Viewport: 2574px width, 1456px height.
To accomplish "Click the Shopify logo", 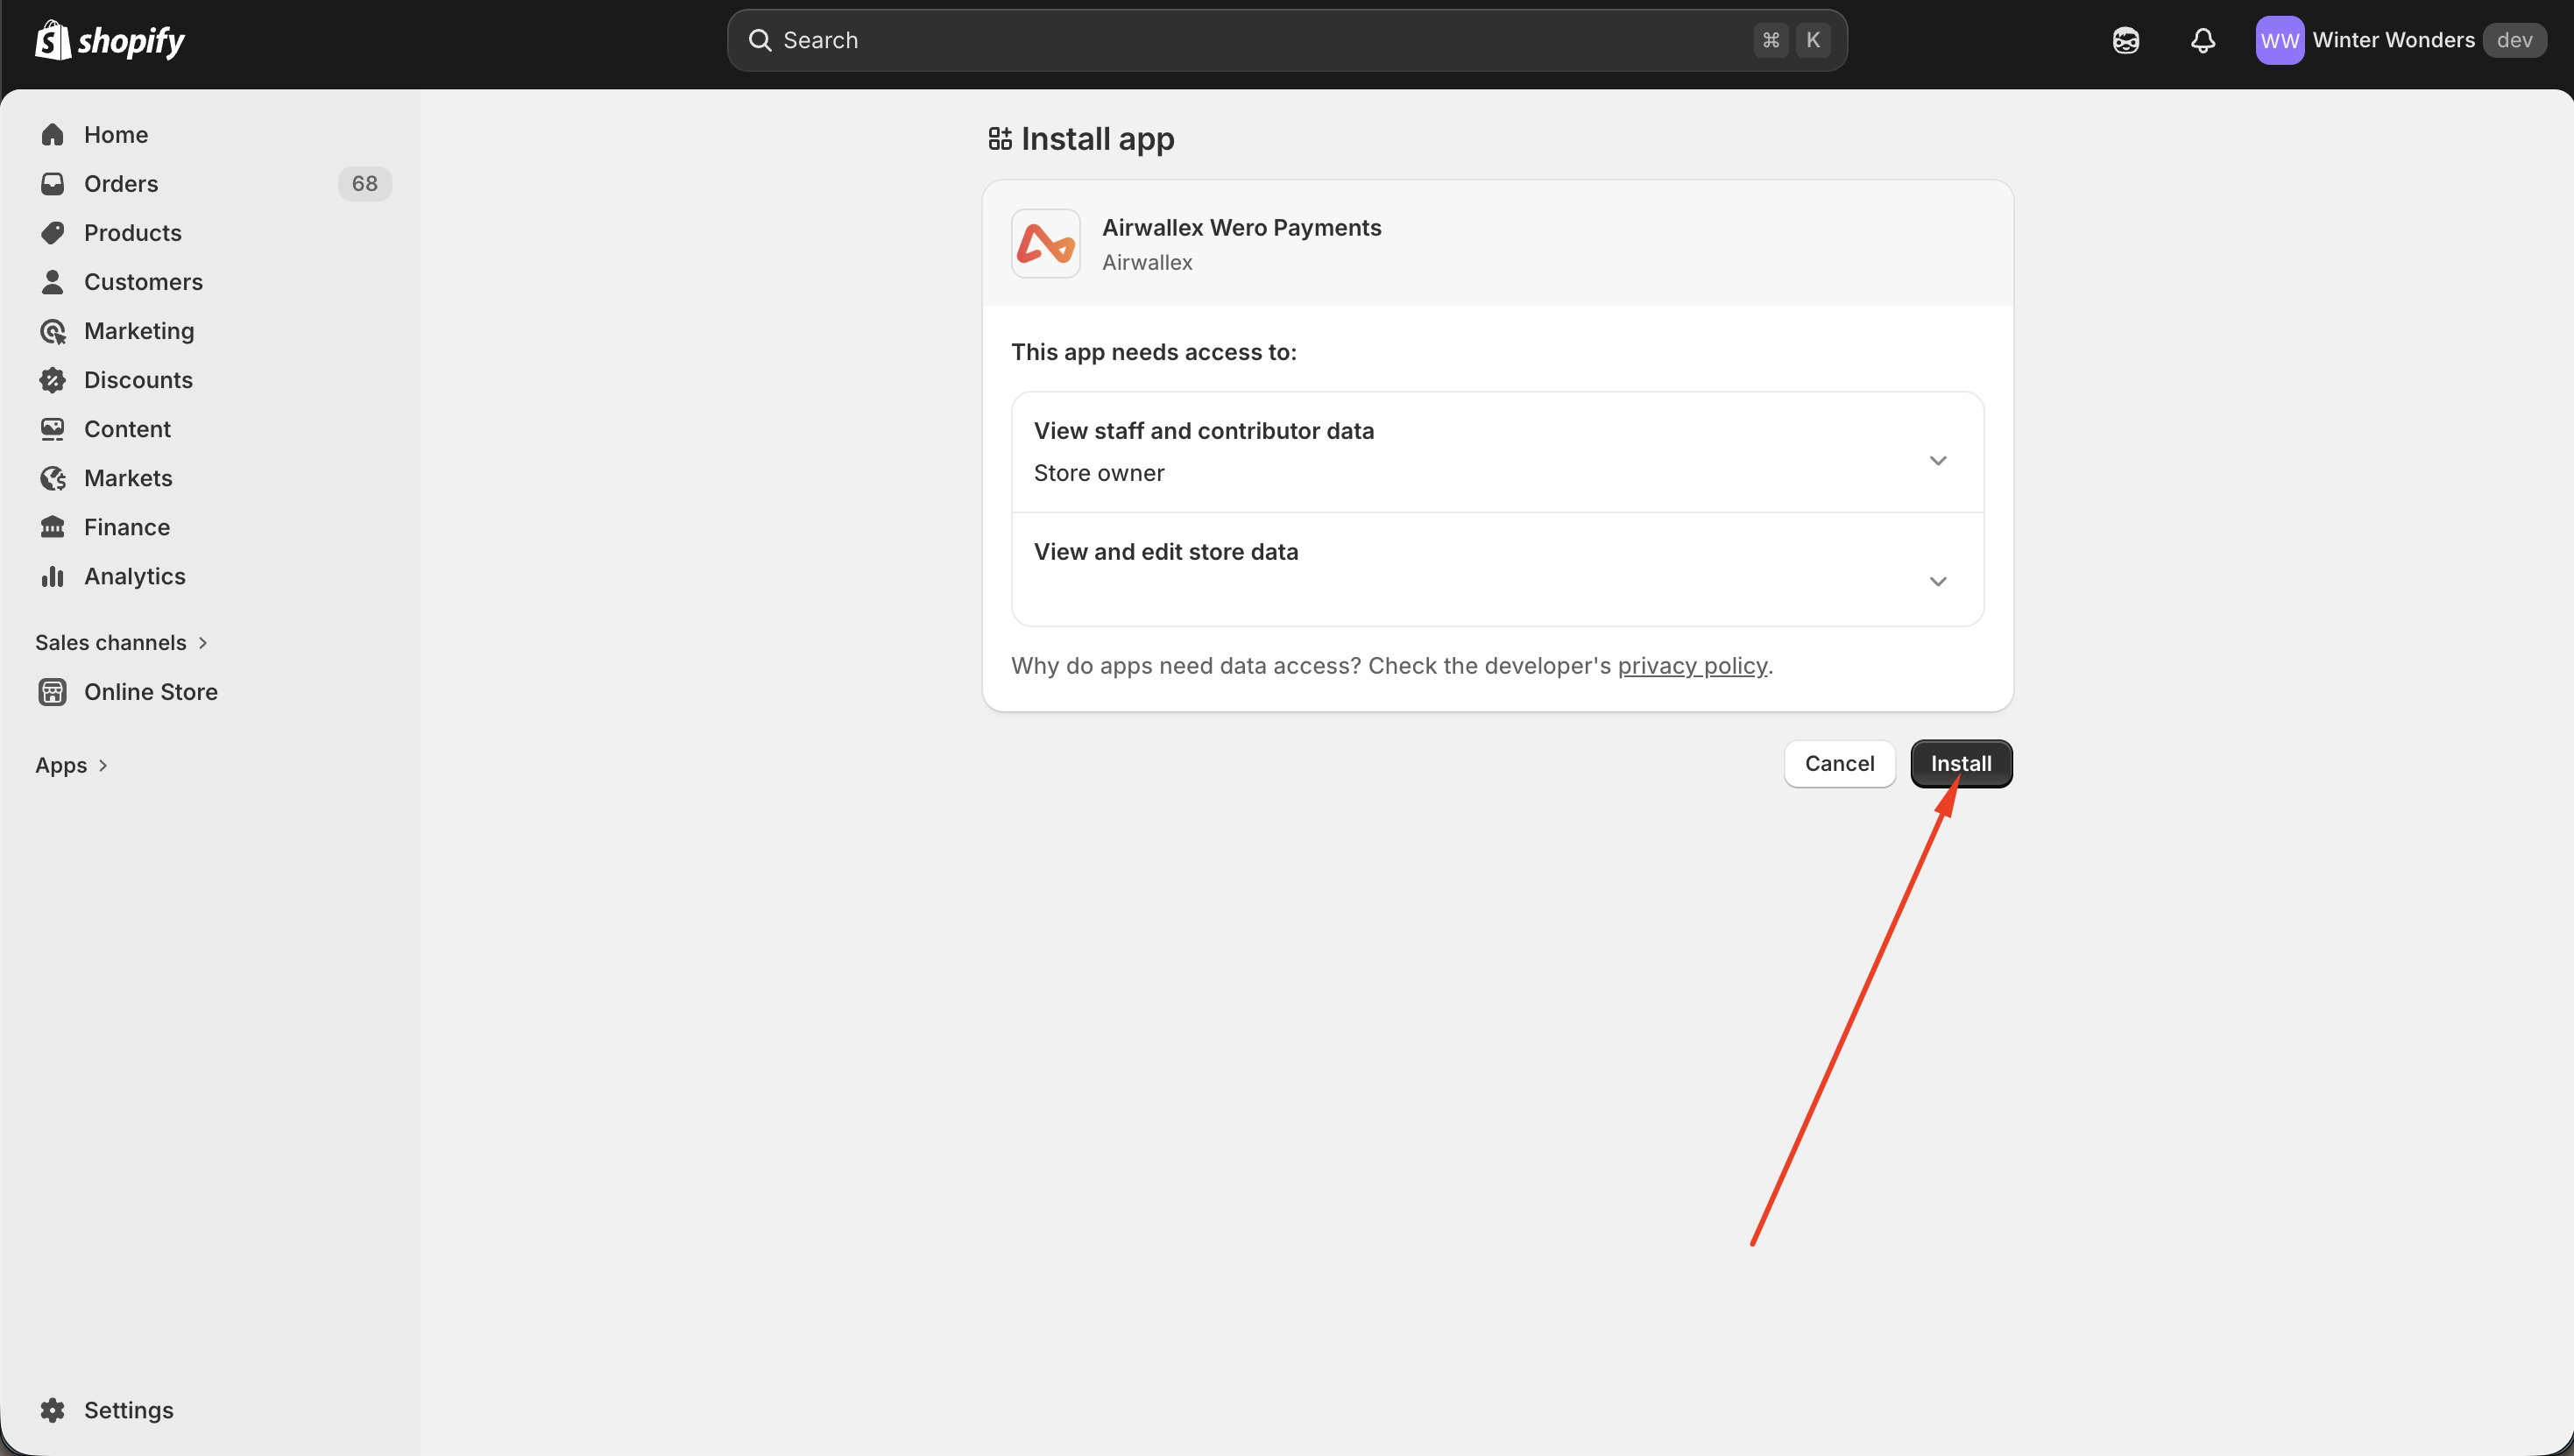I will pyautogui.click(x=110, y=40).
